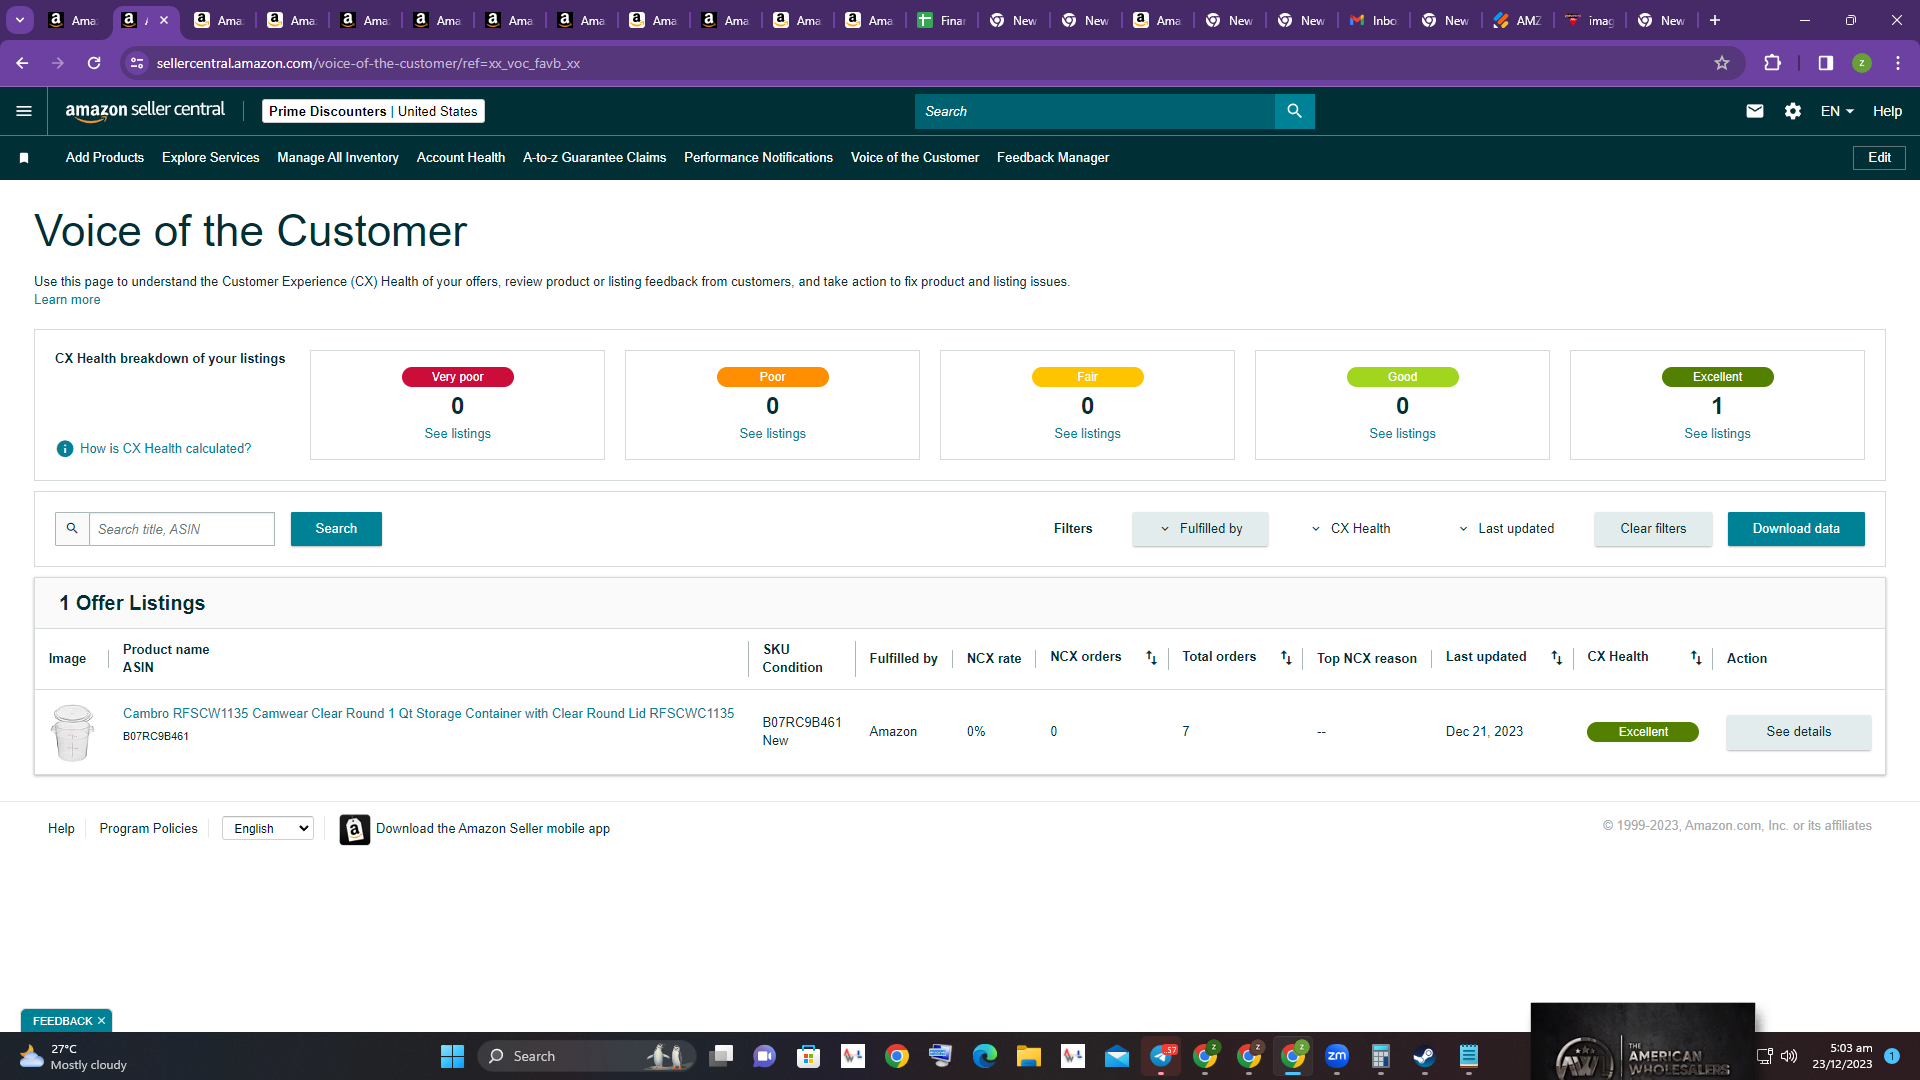Click the Amazon Seller mobile app icon

pos(354,829)
